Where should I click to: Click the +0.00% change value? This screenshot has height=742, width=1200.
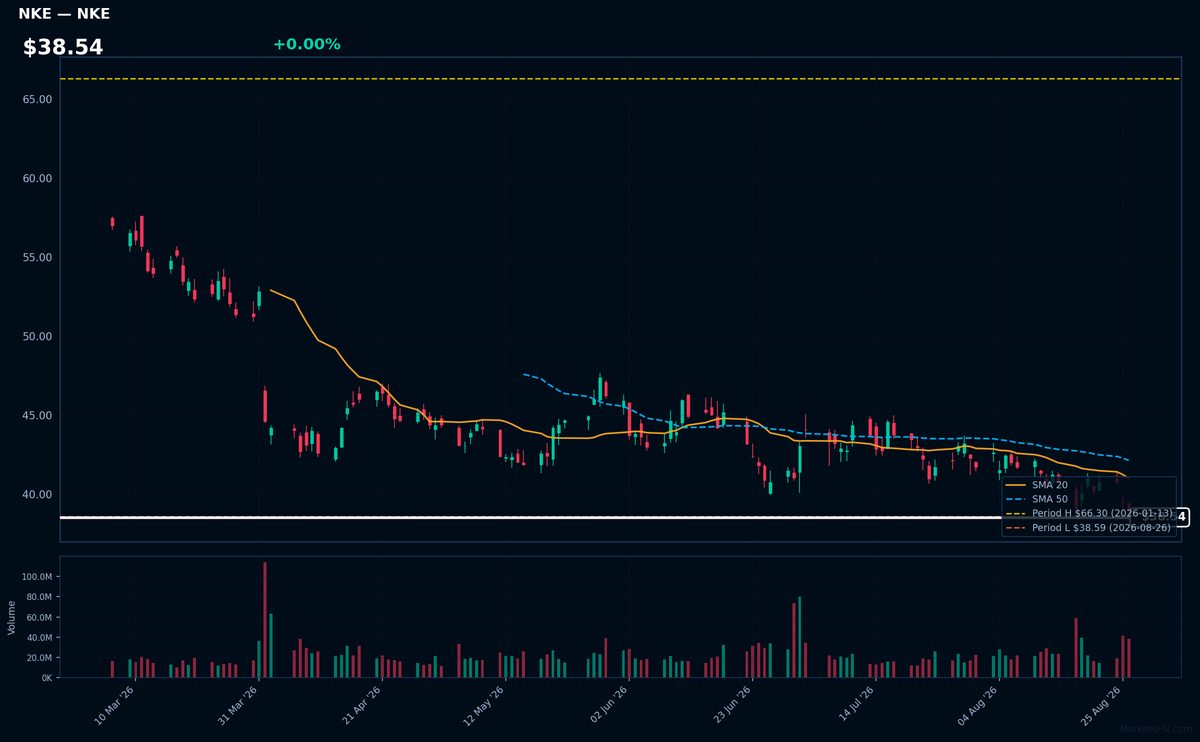coord(306,44)
